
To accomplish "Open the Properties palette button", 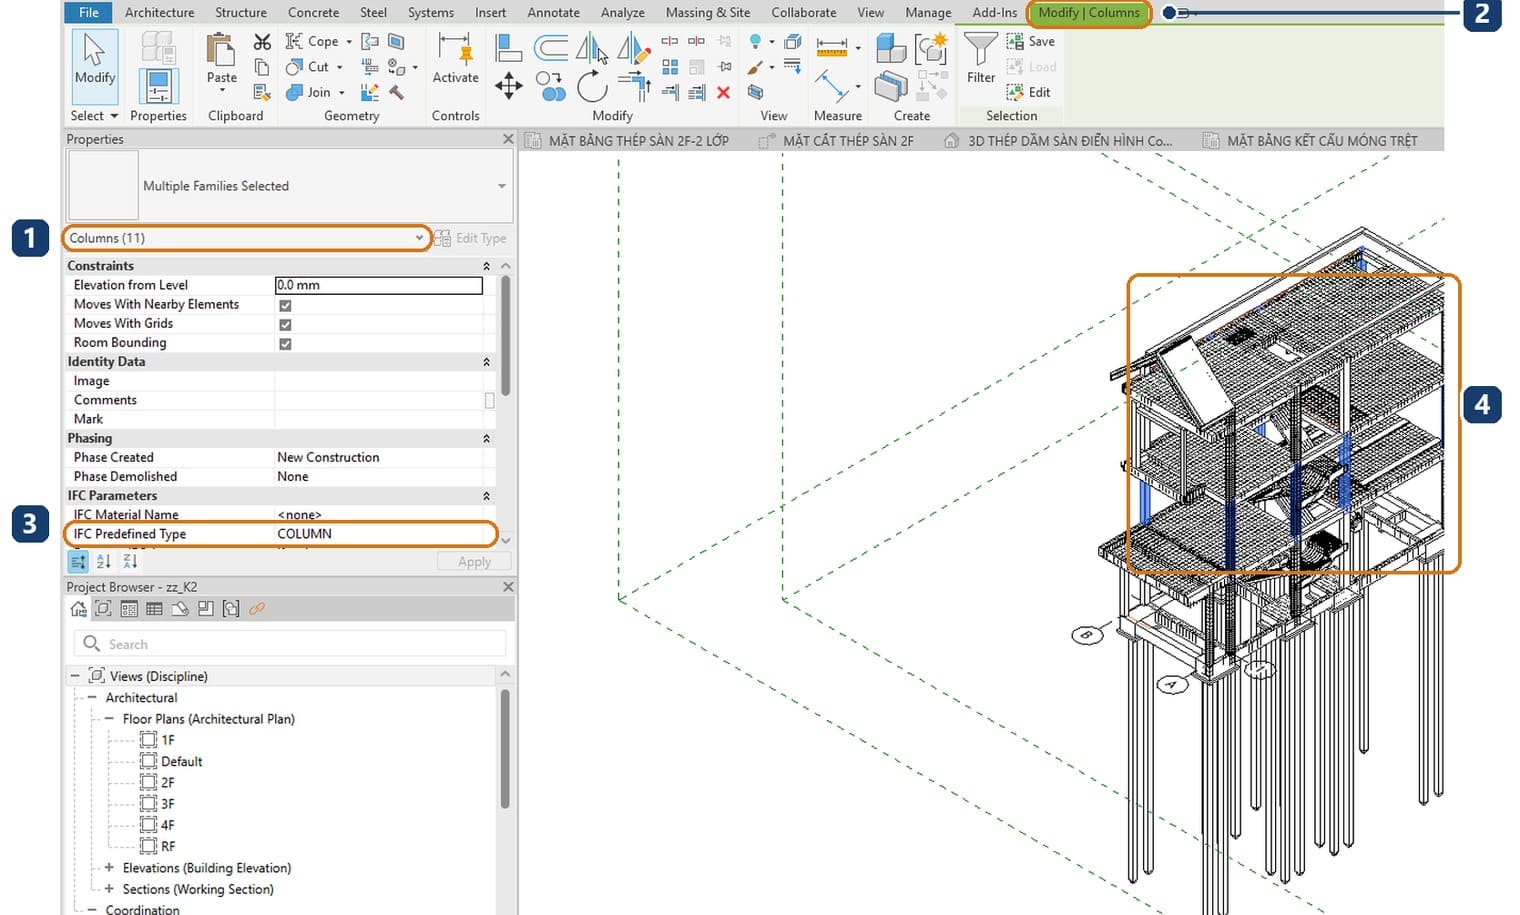I will coord(158,86).
